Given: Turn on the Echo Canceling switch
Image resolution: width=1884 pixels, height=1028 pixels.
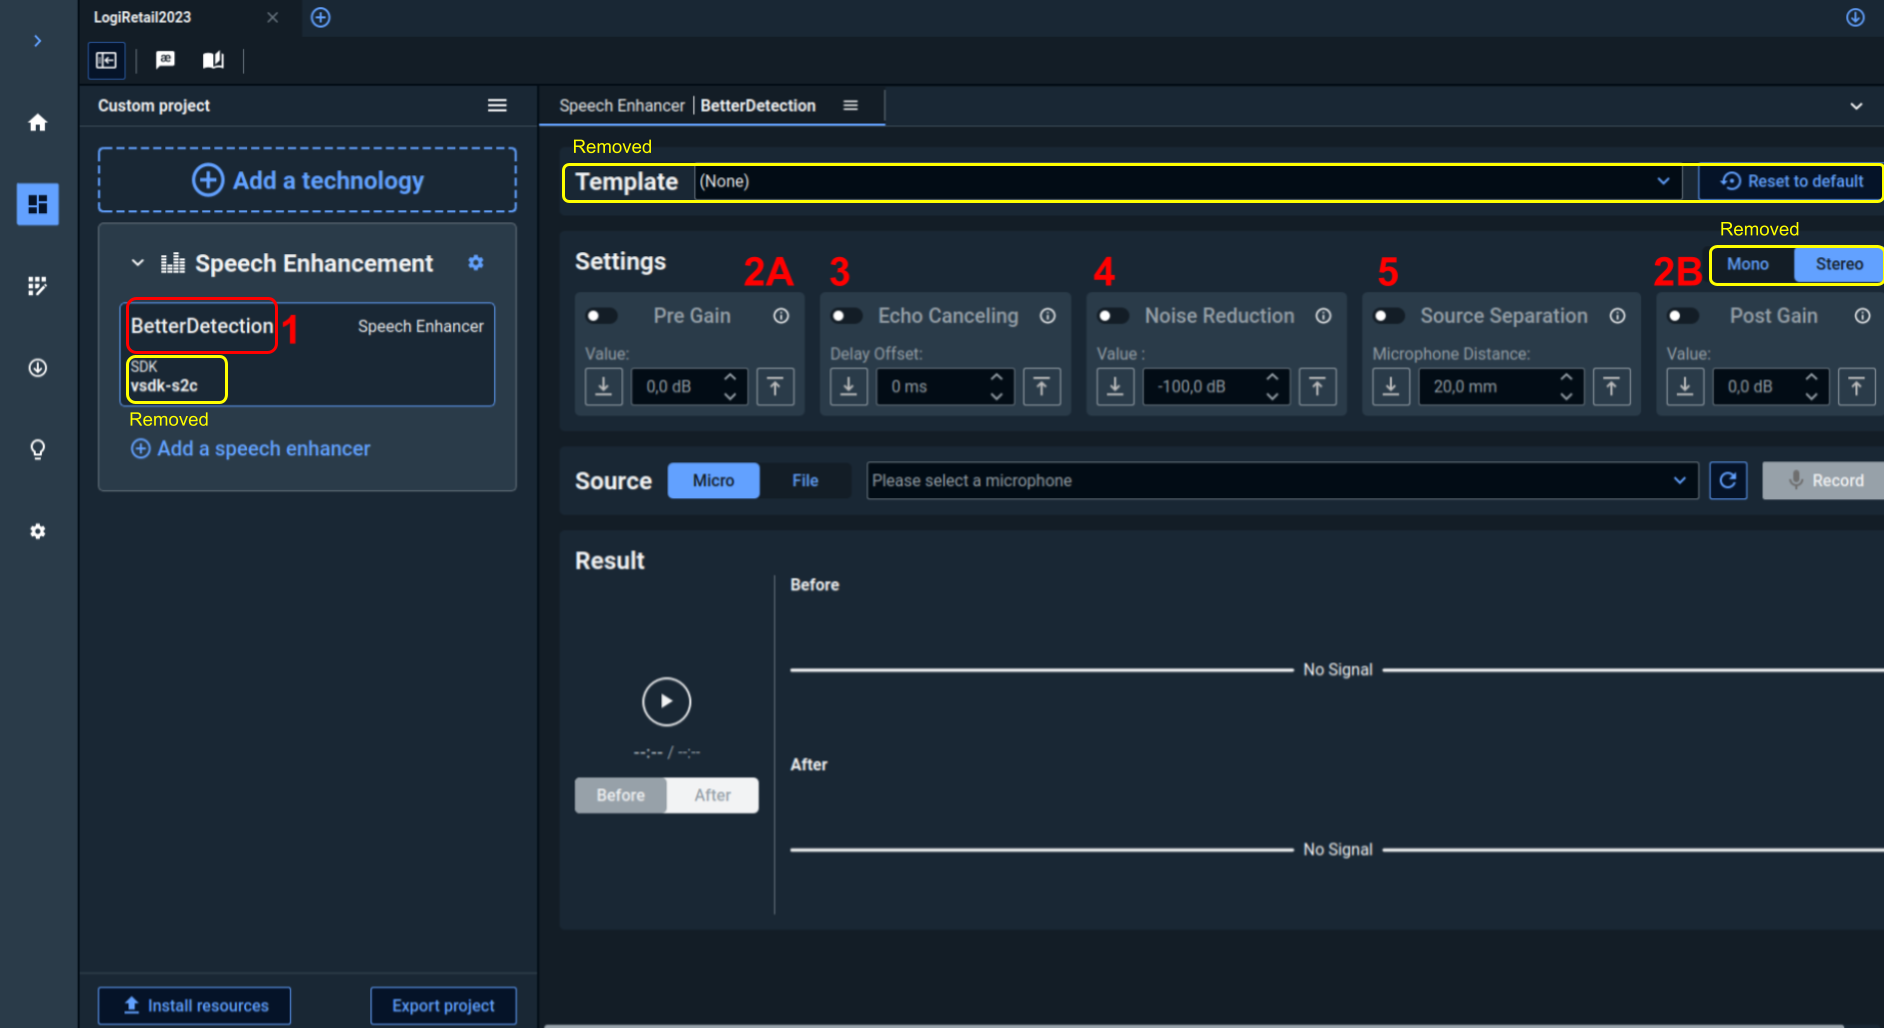Looking at the screenshot, I should (x=846, y=316).
